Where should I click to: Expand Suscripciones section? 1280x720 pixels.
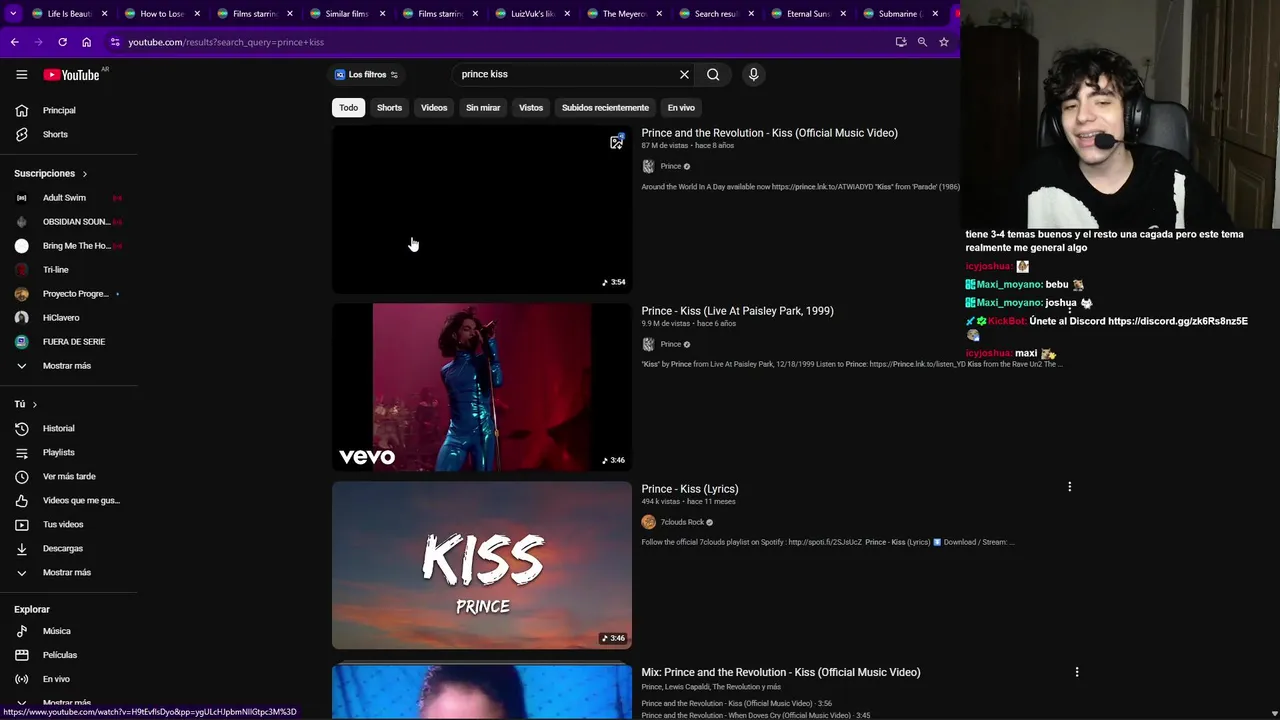pyautogui.click(x=50, y=173)
